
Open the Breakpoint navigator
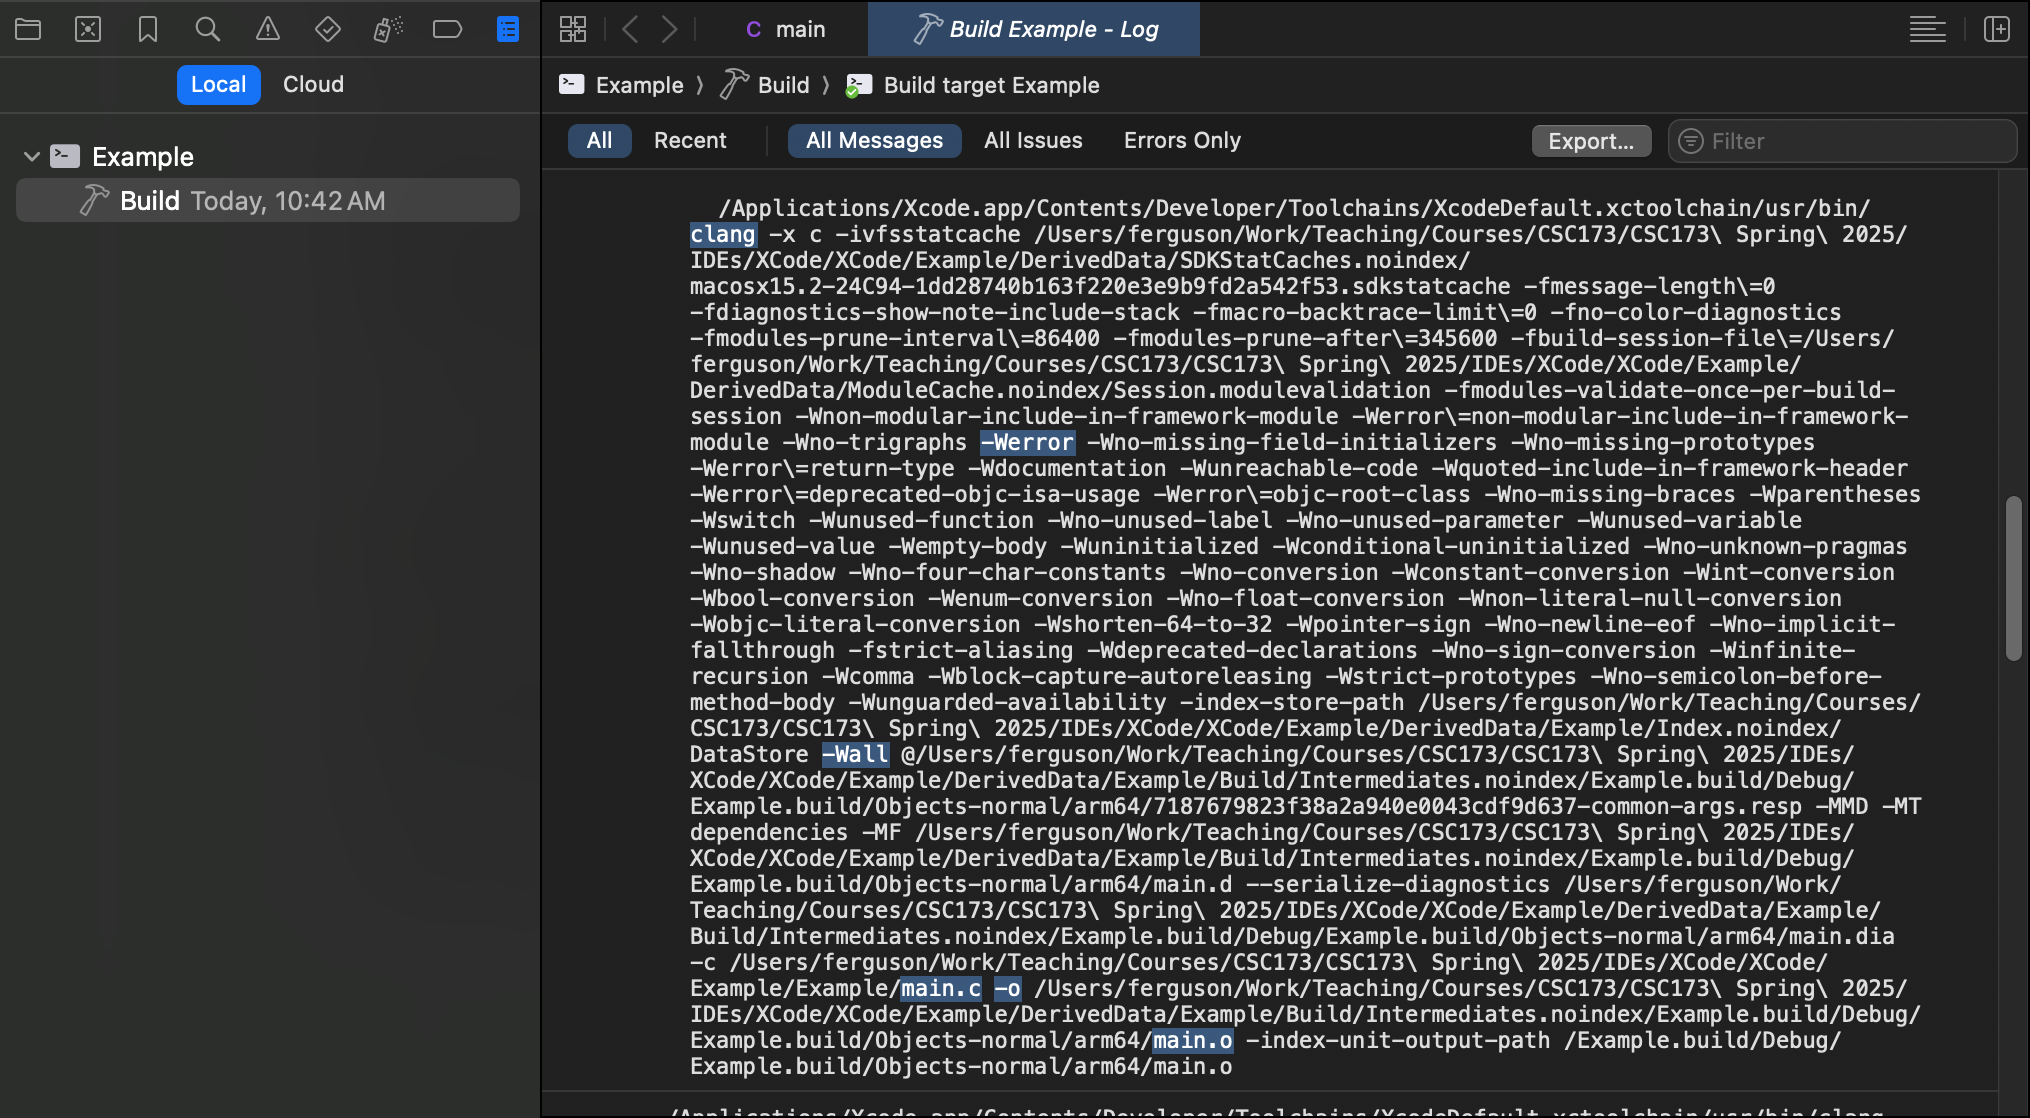tap(447, 29)
